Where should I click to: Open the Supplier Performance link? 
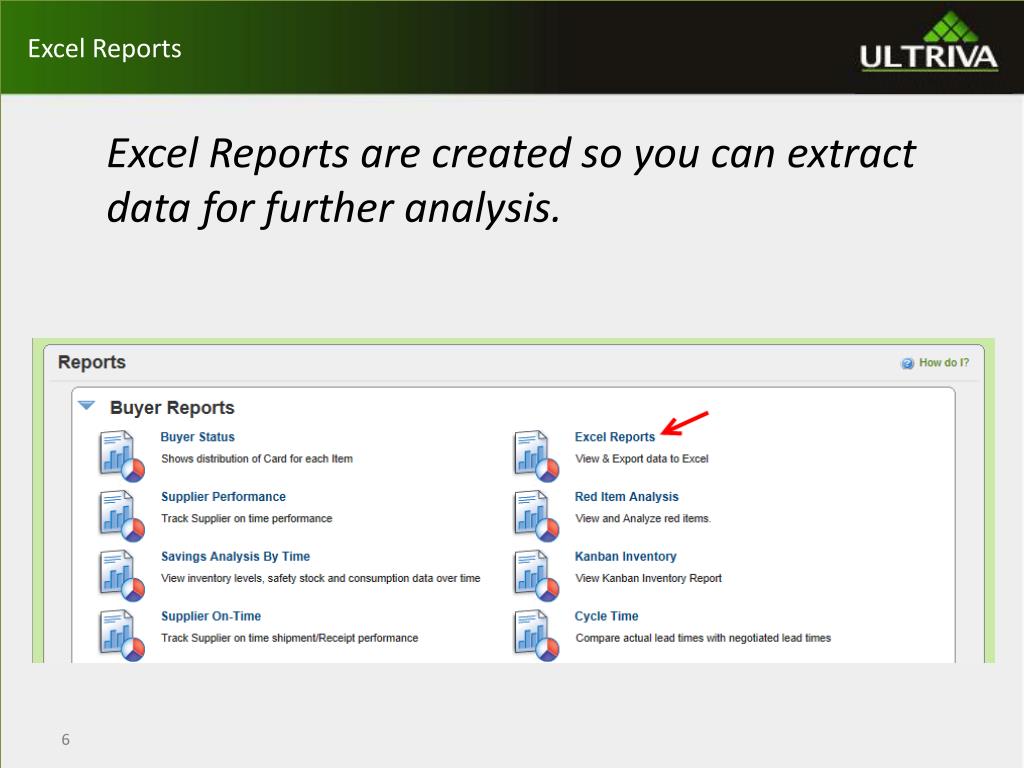(x=223, y=496)
